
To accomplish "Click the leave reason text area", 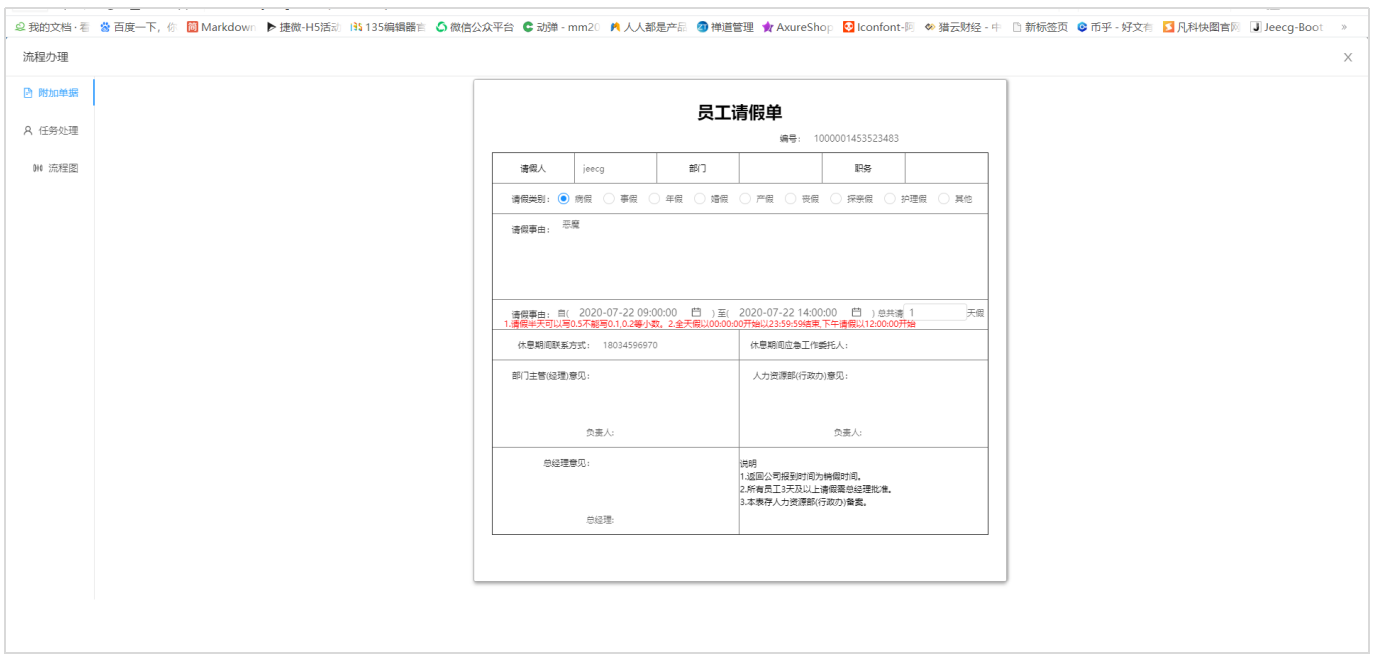I will point(770,256).
